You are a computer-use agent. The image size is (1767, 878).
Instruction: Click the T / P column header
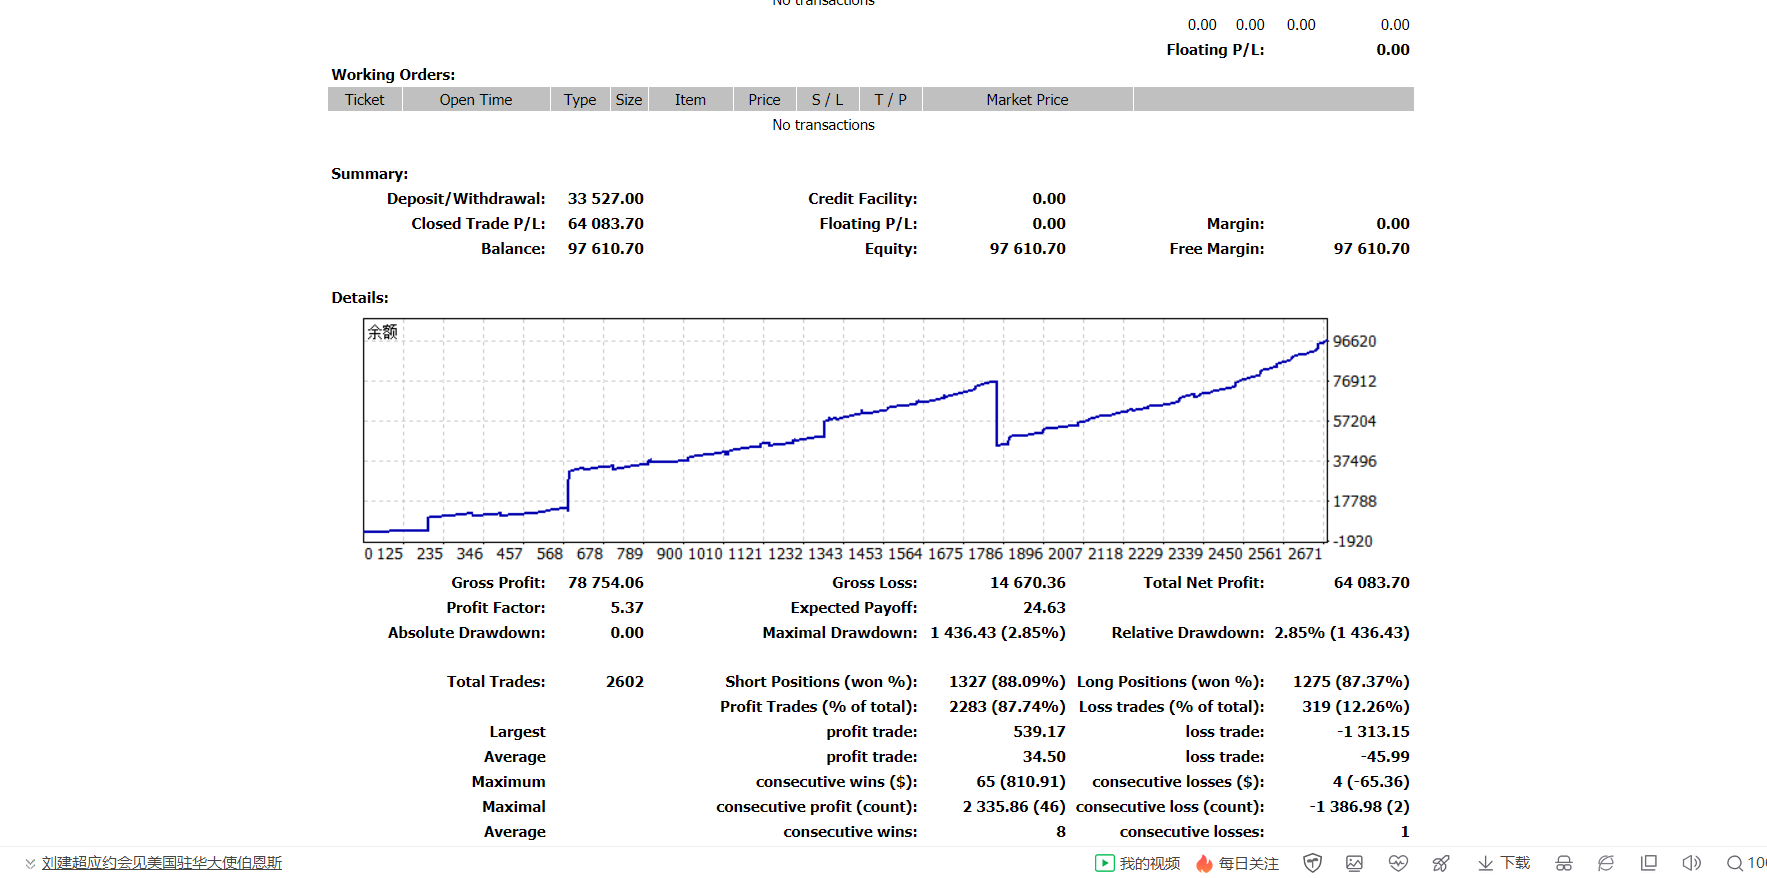click(890, 99)
